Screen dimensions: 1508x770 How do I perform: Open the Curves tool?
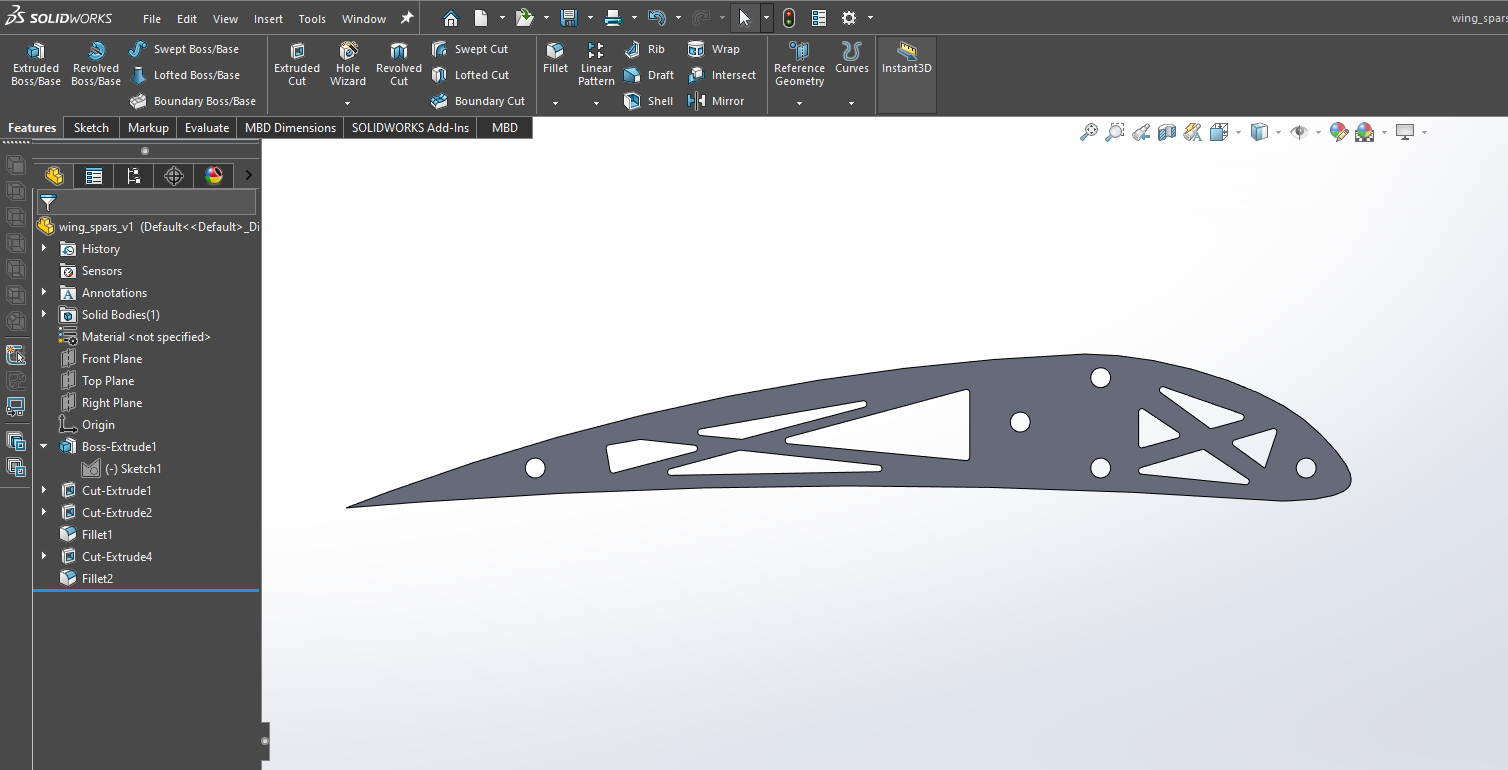click(852, 58)
